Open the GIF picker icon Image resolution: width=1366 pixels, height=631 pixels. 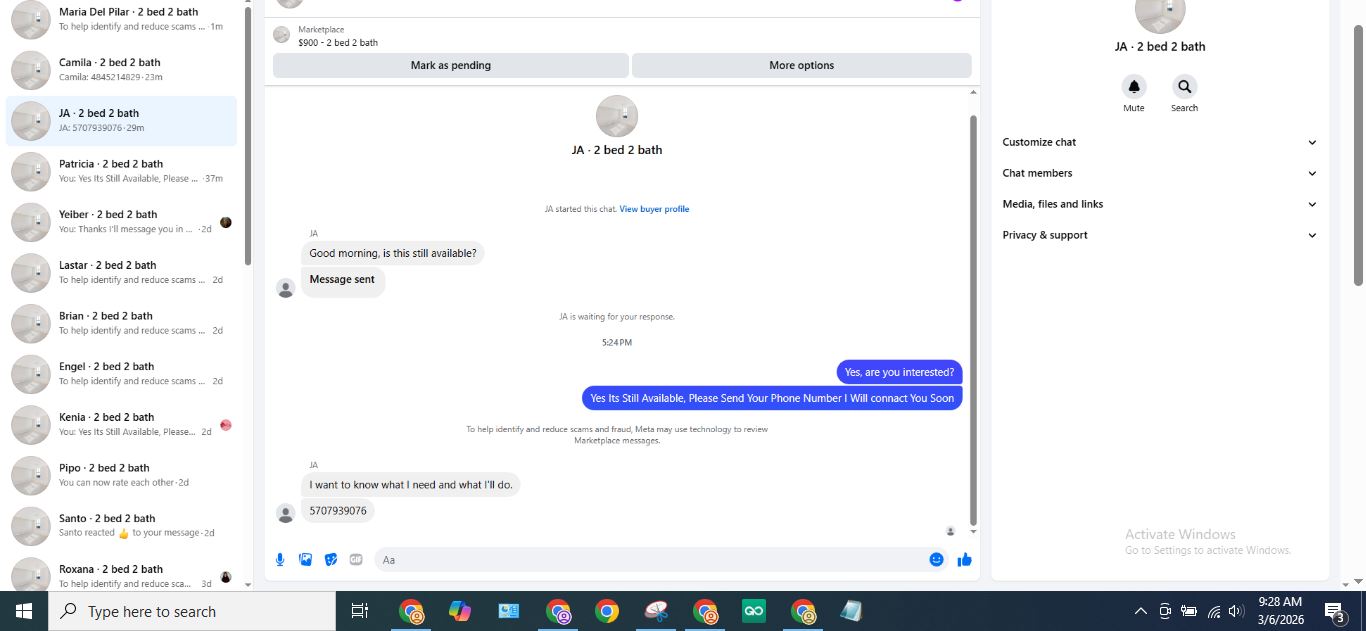point(356,560)
